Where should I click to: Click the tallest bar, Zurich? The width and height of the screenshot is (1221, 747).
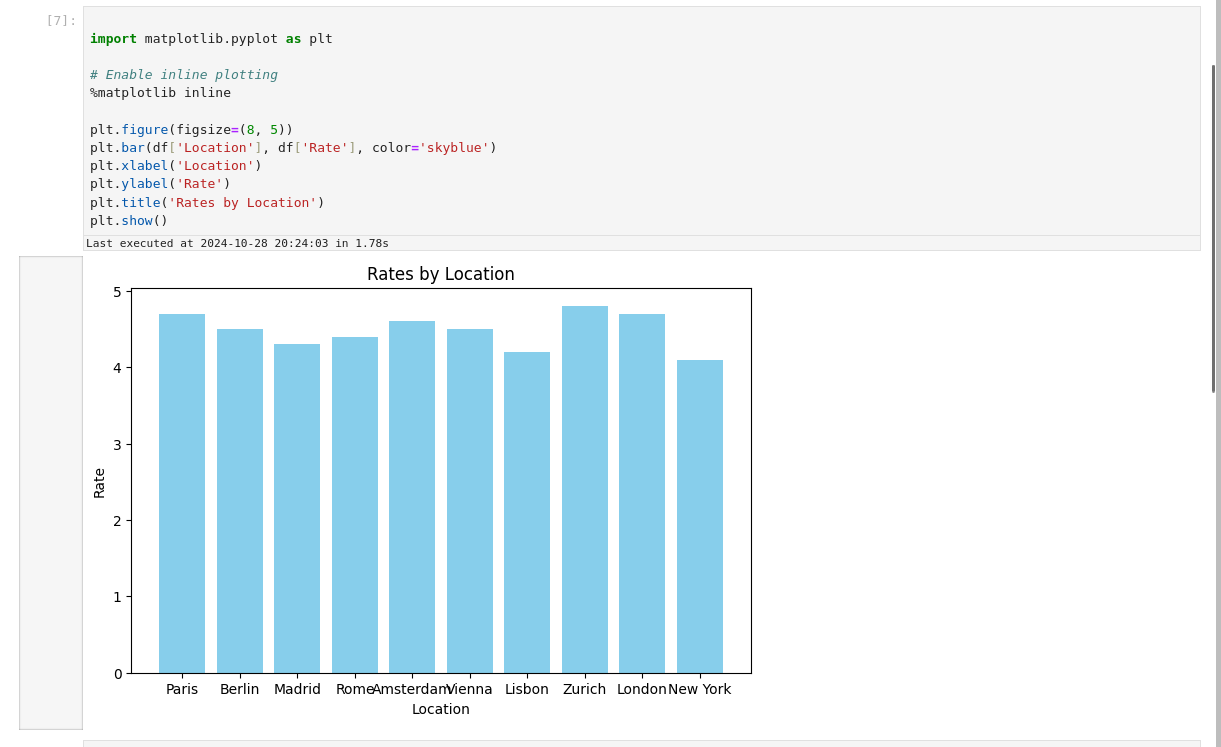585,489
